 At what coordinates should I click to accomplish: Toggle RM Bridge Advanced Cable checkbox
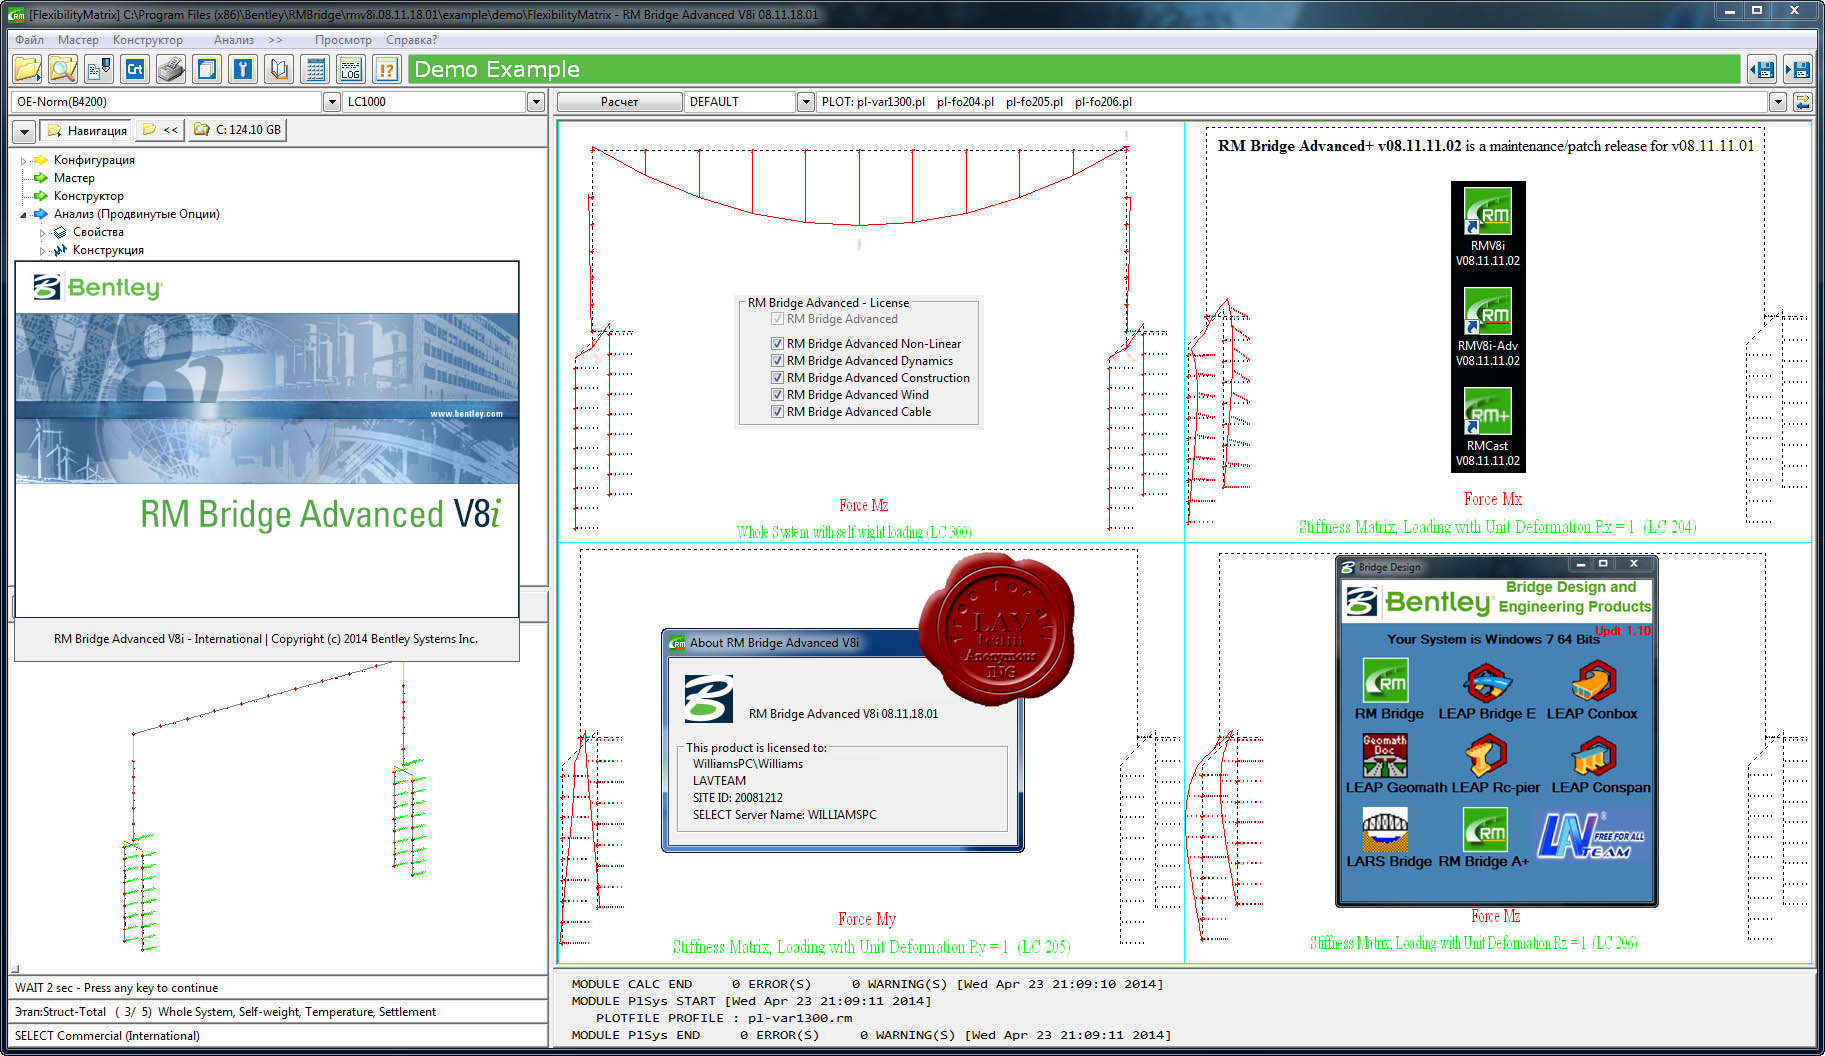(x=777, y=412)
